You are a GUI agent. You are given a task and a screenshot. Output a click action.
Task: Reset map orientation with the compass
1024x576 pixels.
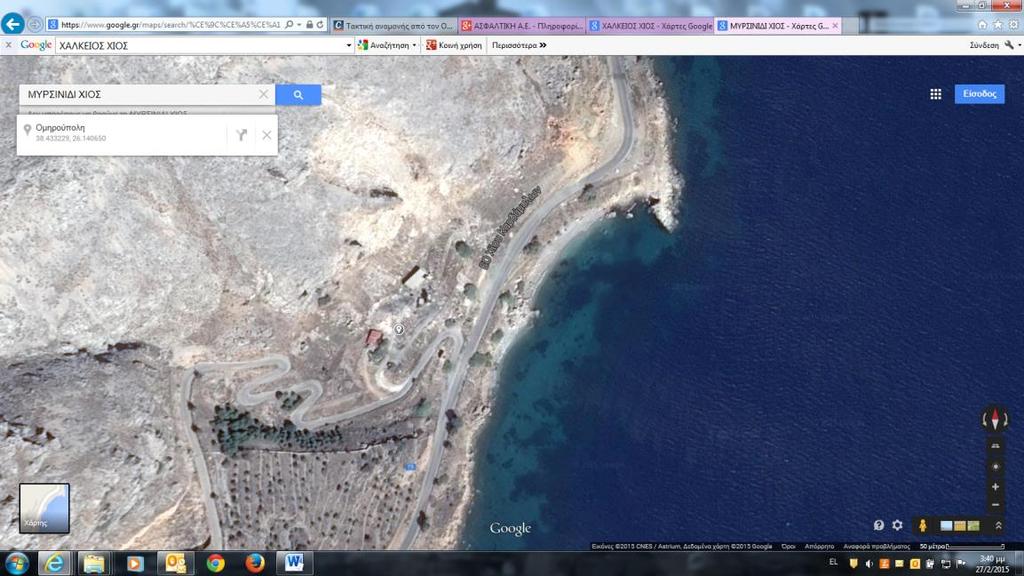[x=995, y=419]
